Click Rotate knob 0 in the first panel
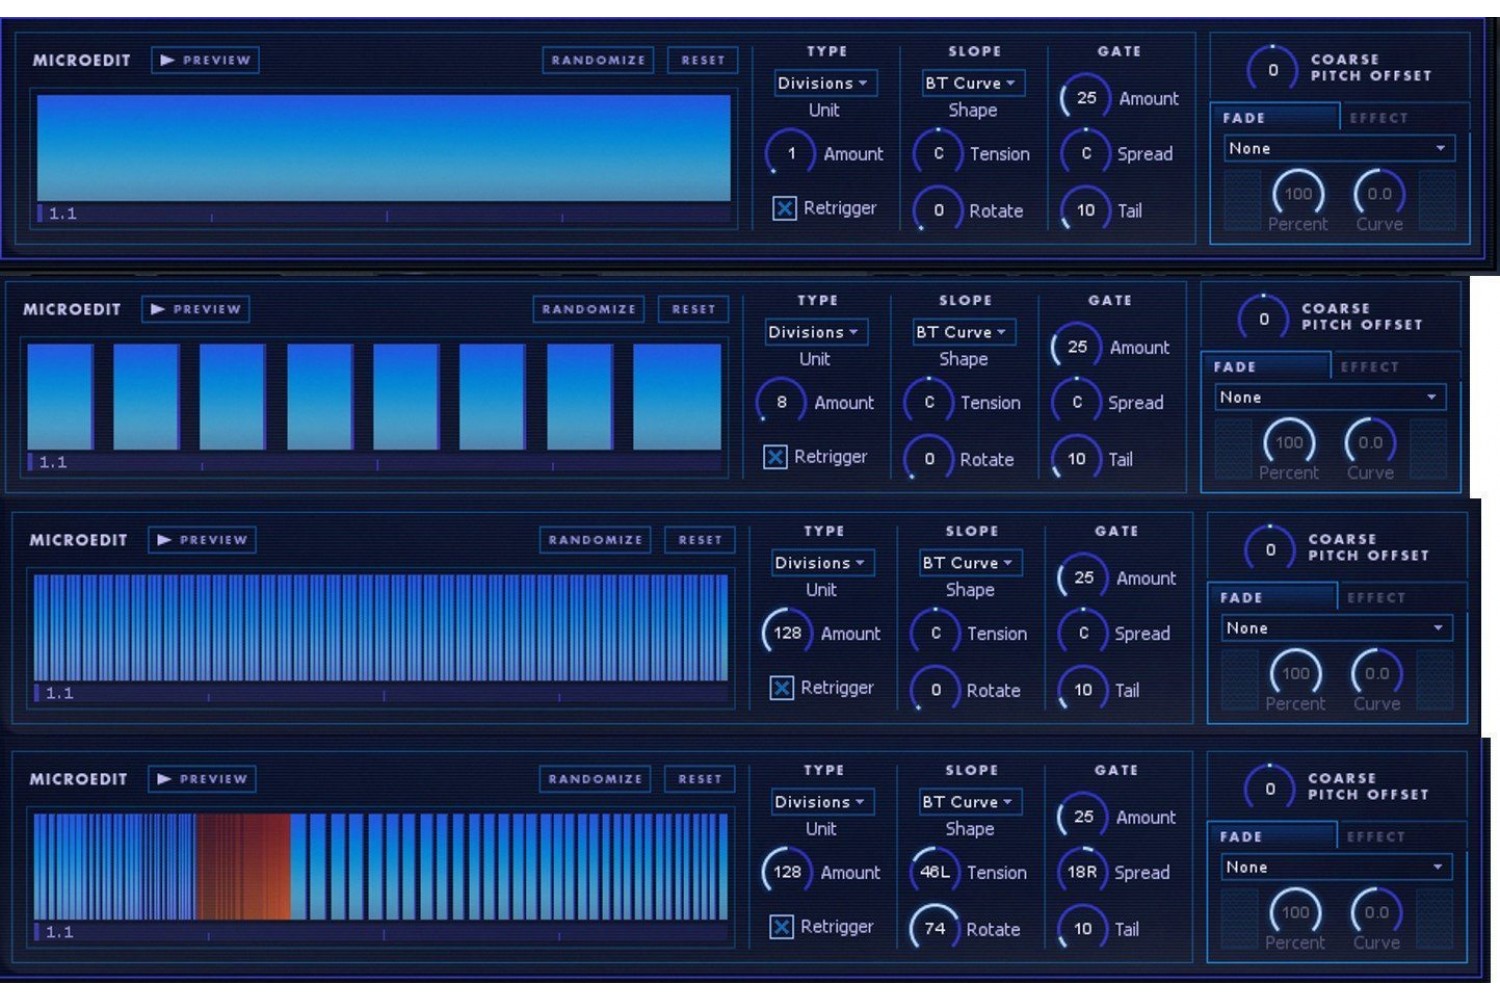The image size is (1500, 1000). click(938, 211)
